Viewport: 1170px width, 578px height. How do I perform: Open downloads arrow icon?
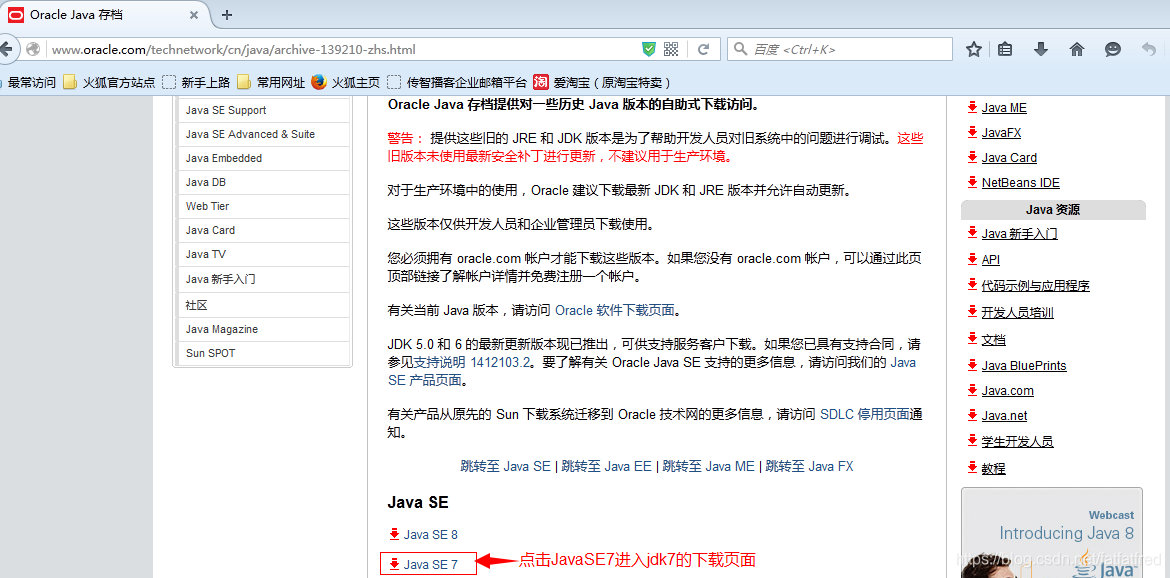click(x=1041, y=49)
